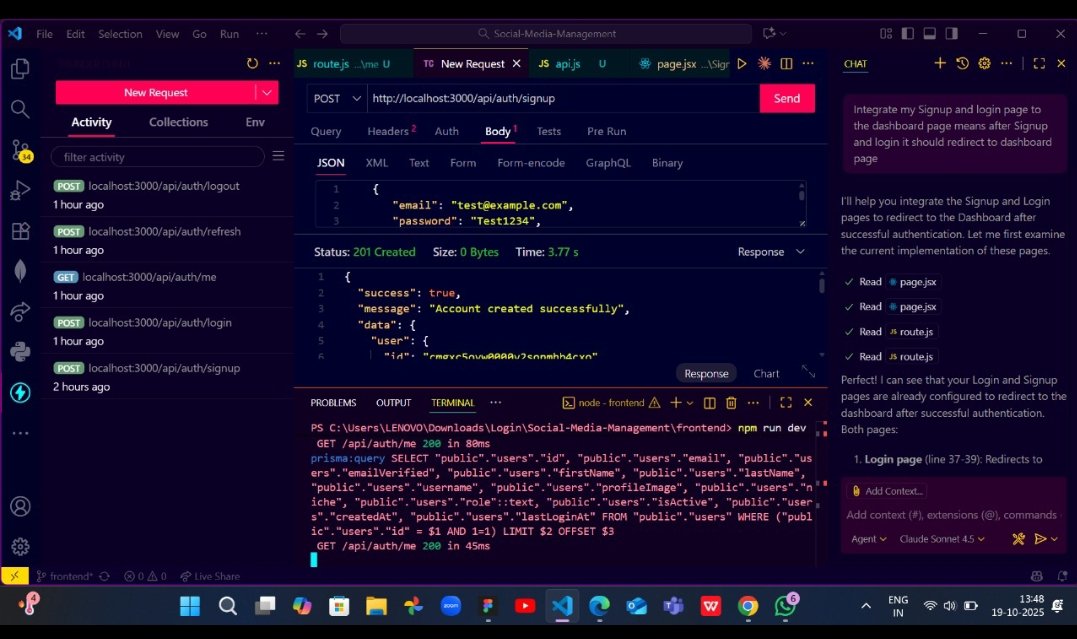Select the Thunder Client lightning icon
1077x639 pixels.
pos(21,392)
